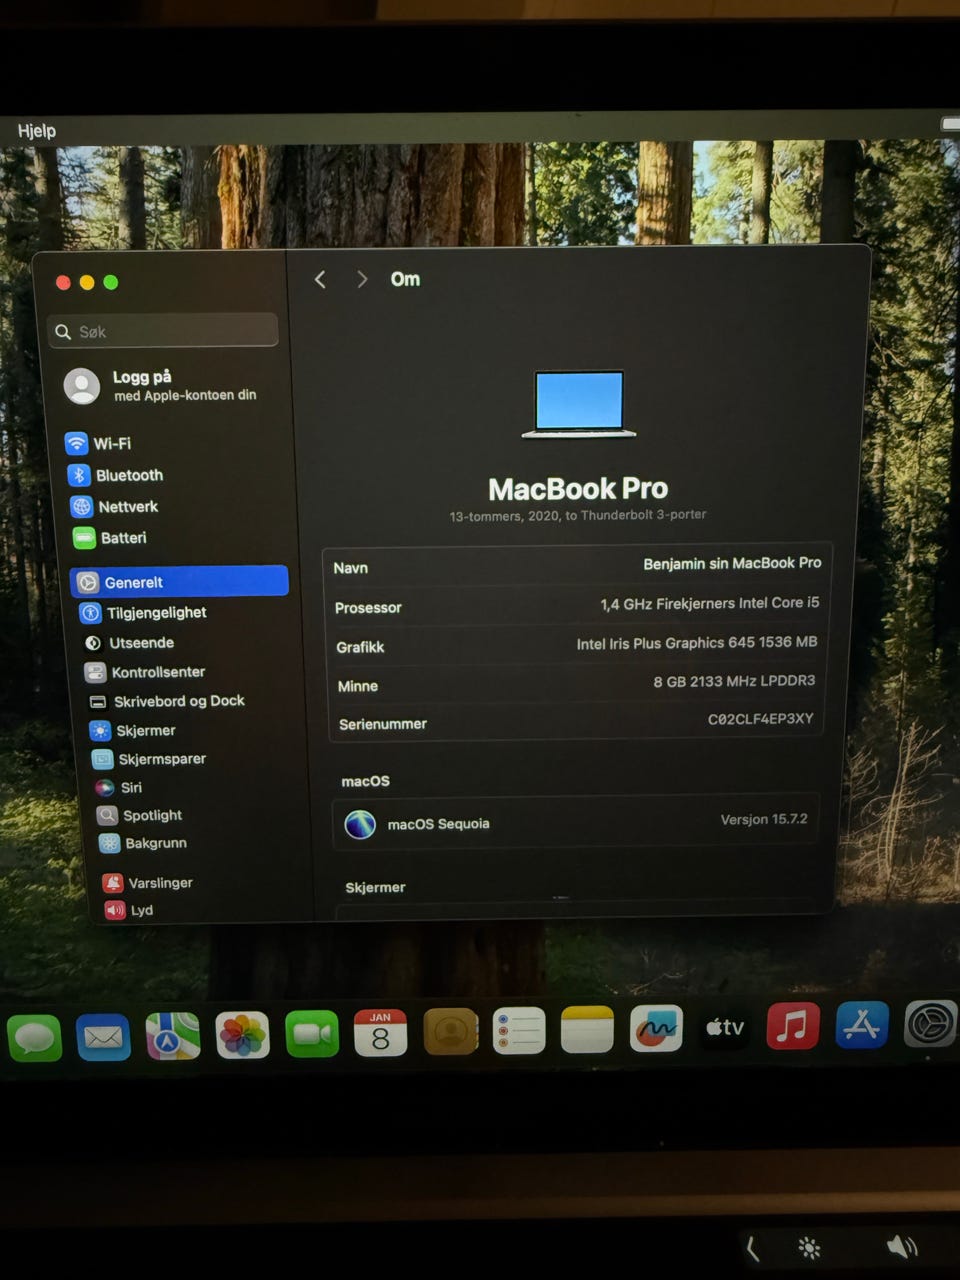Open Kontrollsenter settings
This screenshot has width=960, height=1280.
click(x=157, y=672)
